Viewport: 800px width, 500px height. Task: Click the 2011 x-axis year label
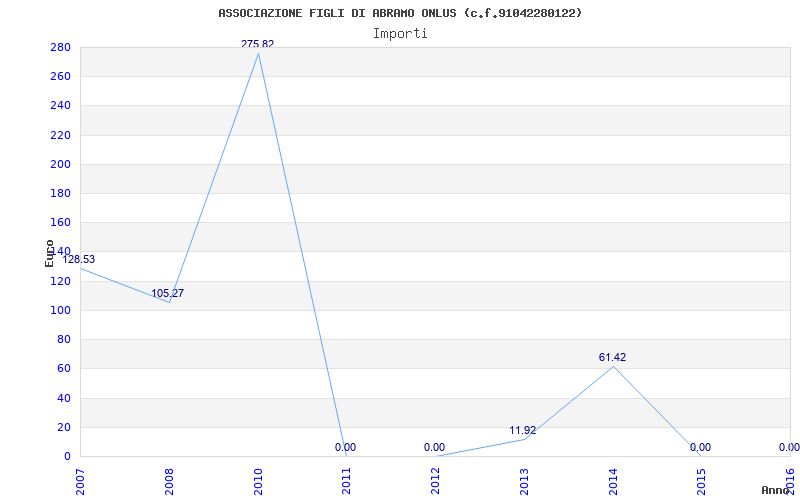click(x=346, y=482)
